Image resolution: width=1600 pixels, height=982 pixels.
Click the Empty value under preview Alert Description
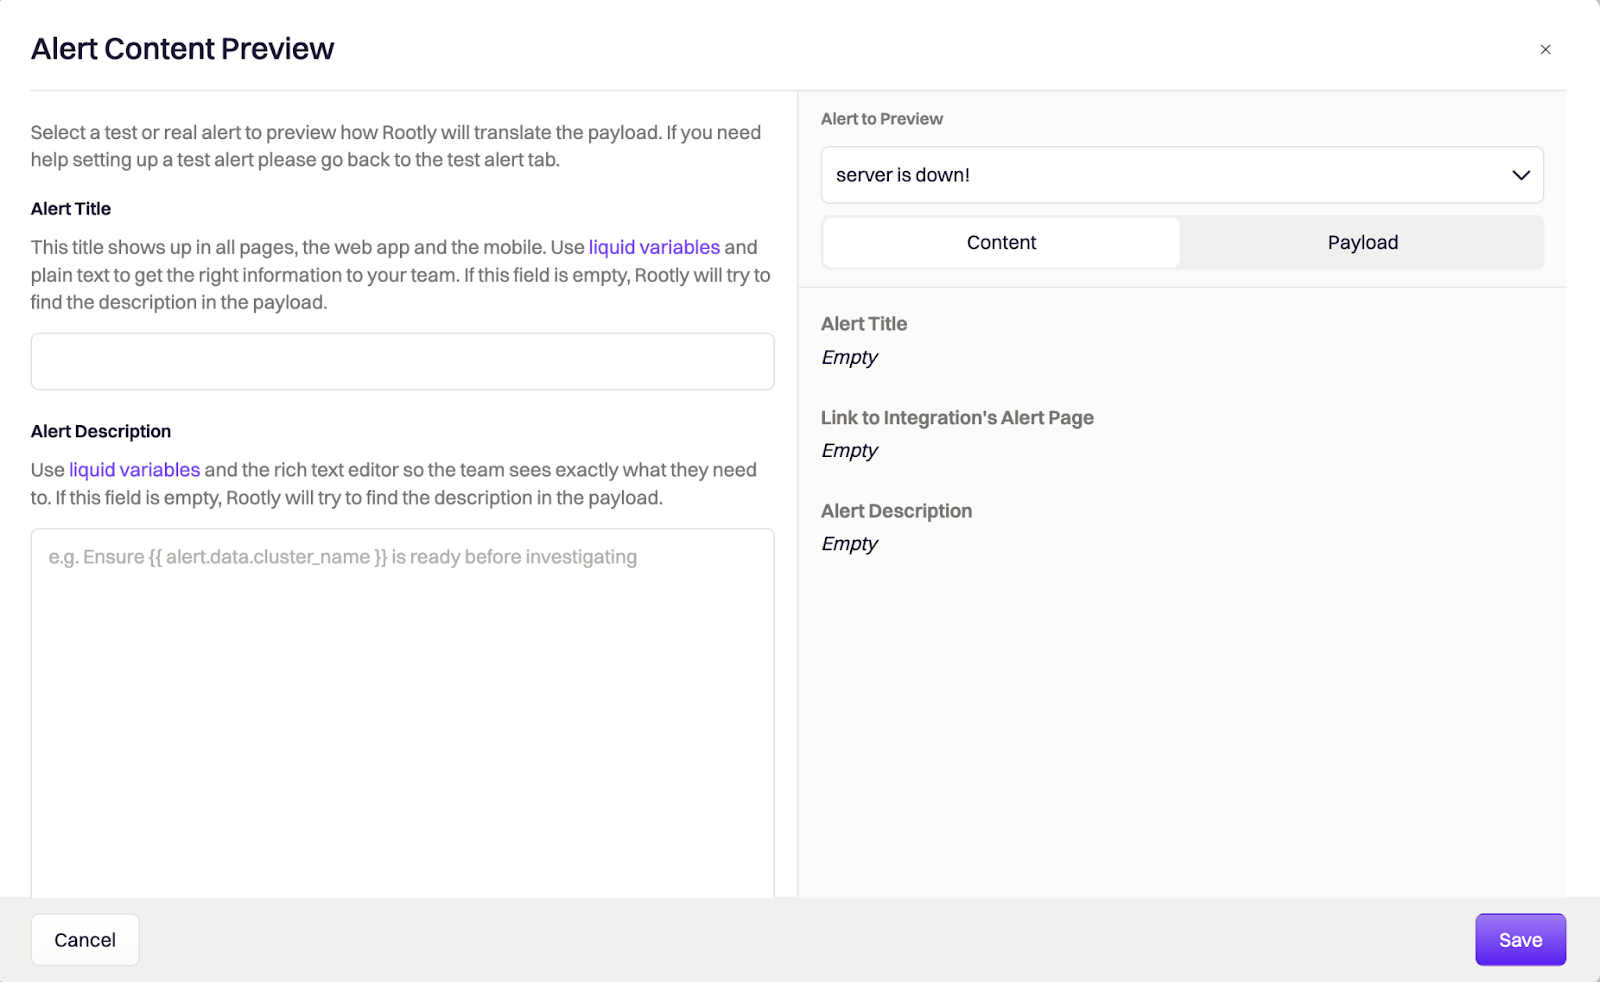[x=849, y=544]
